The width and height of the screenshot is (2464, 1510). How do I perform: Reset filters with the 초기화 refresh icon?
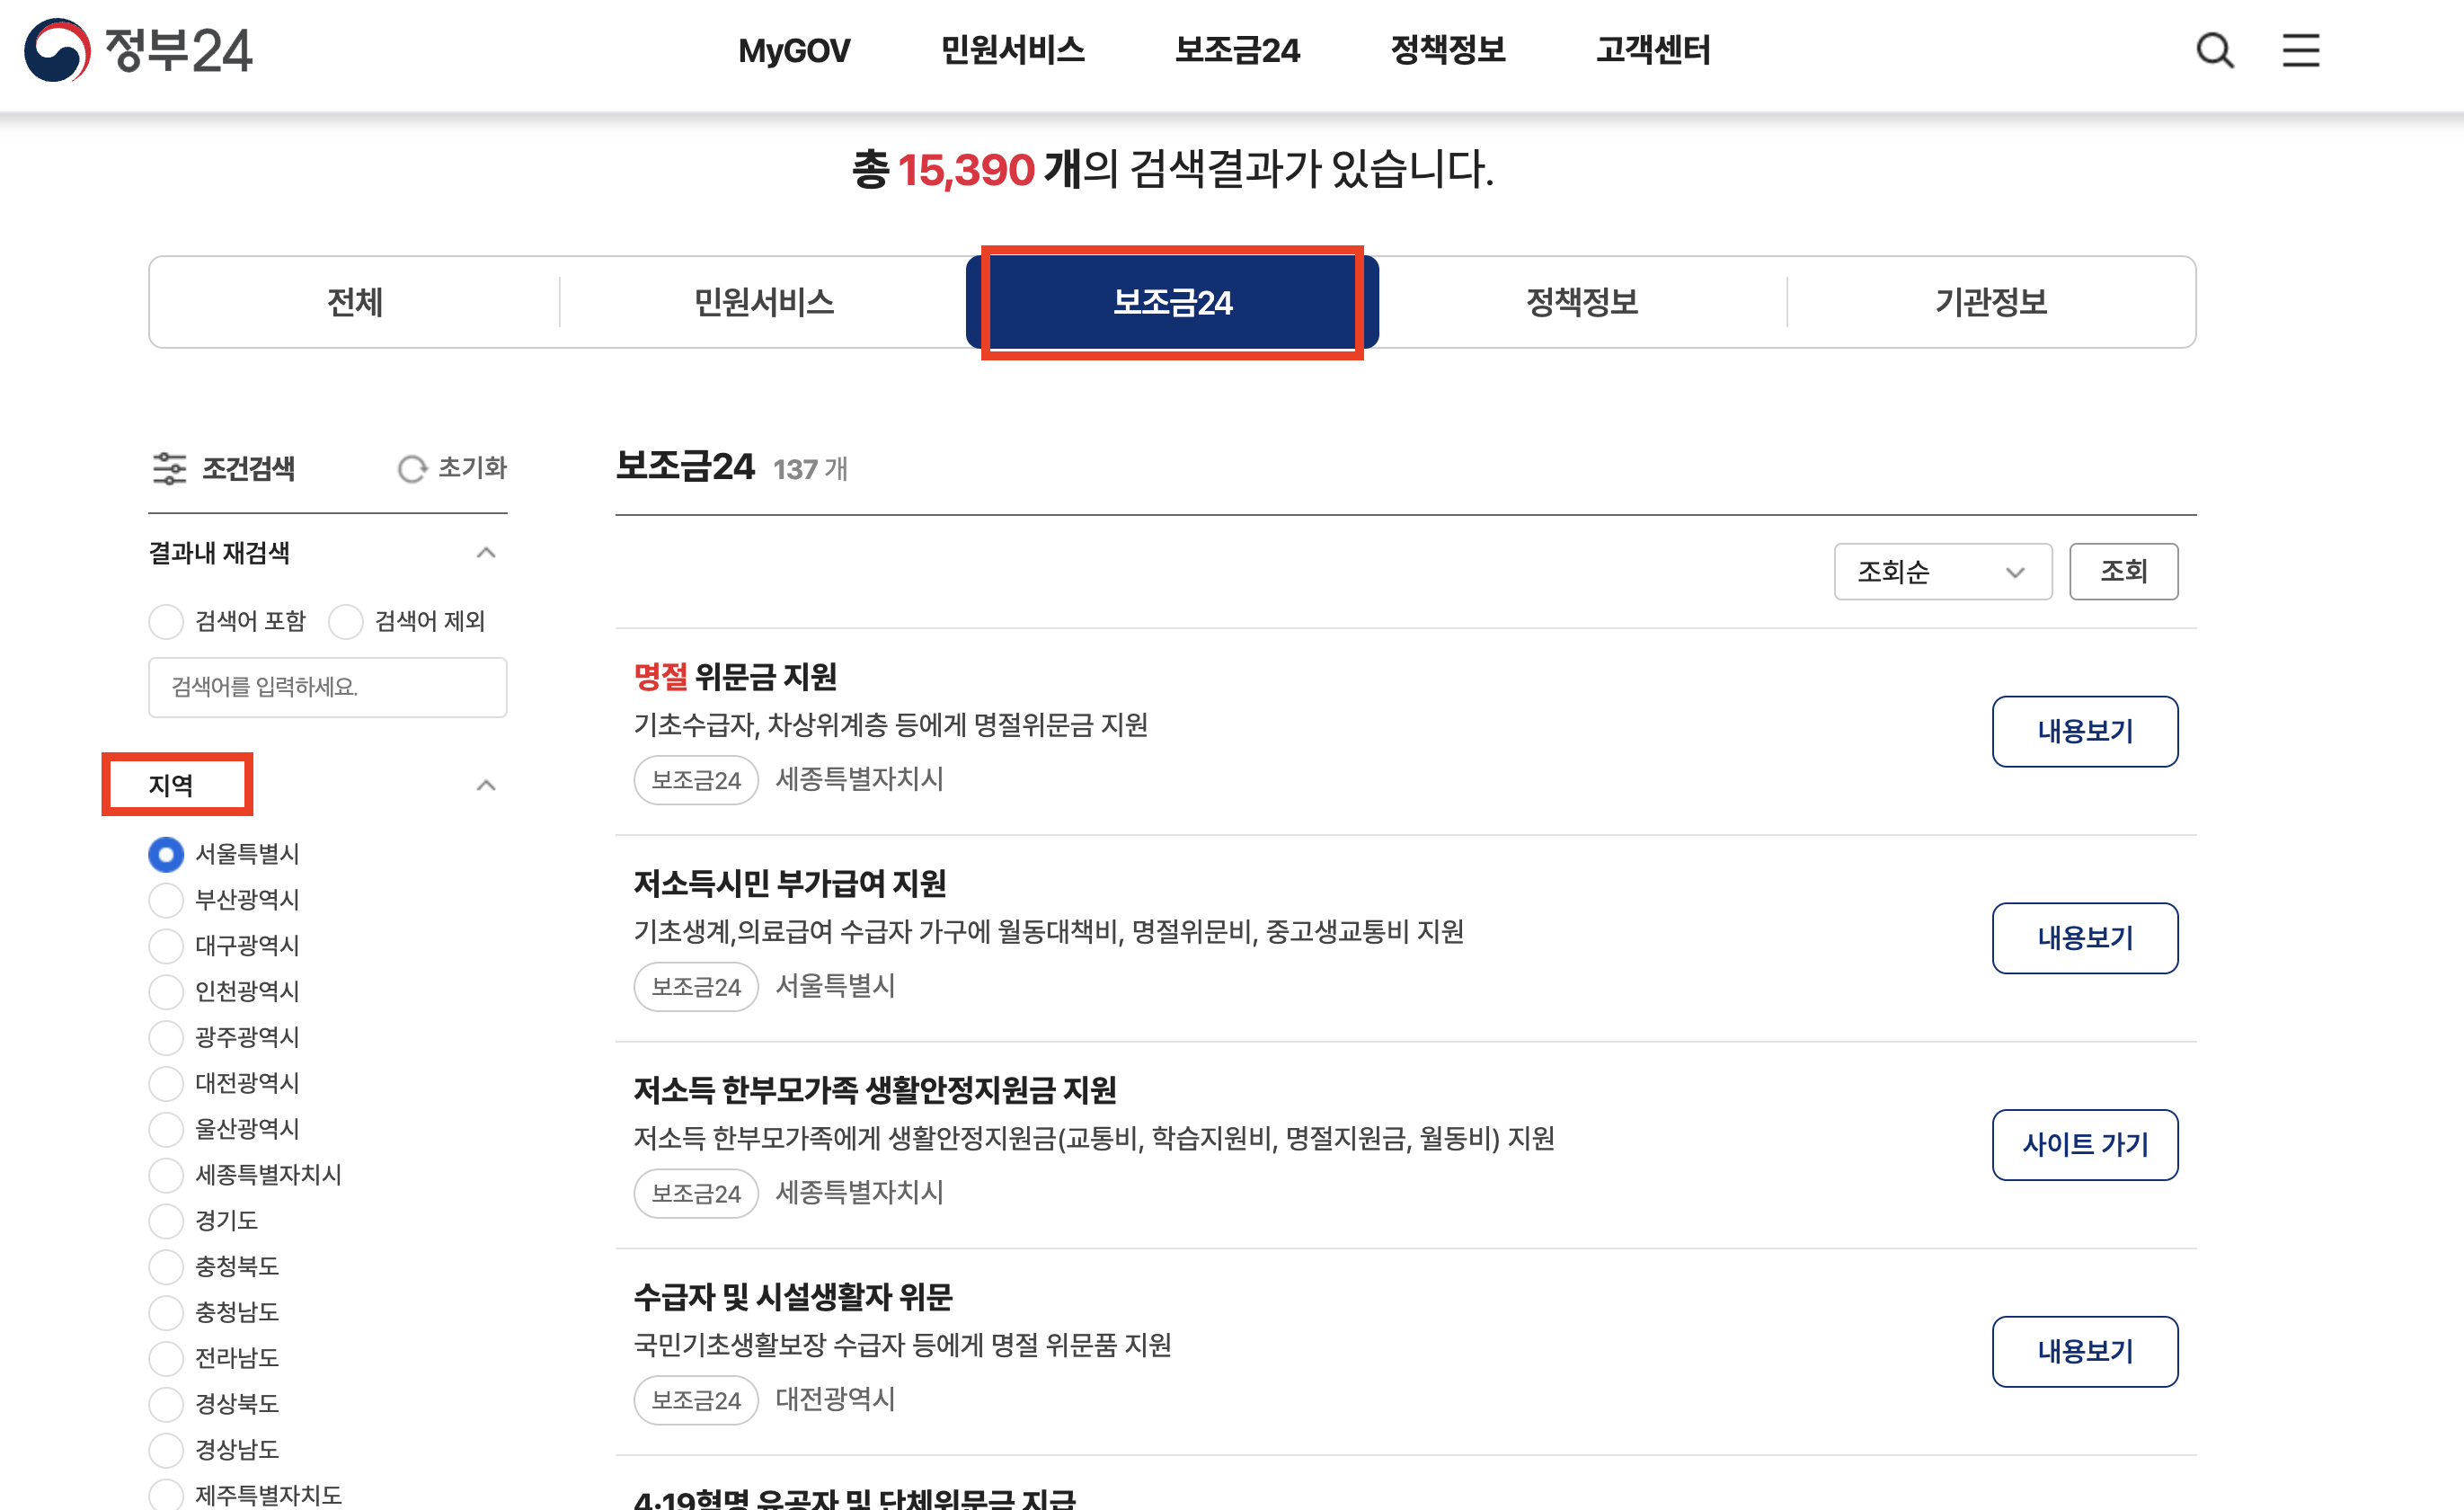412,468
